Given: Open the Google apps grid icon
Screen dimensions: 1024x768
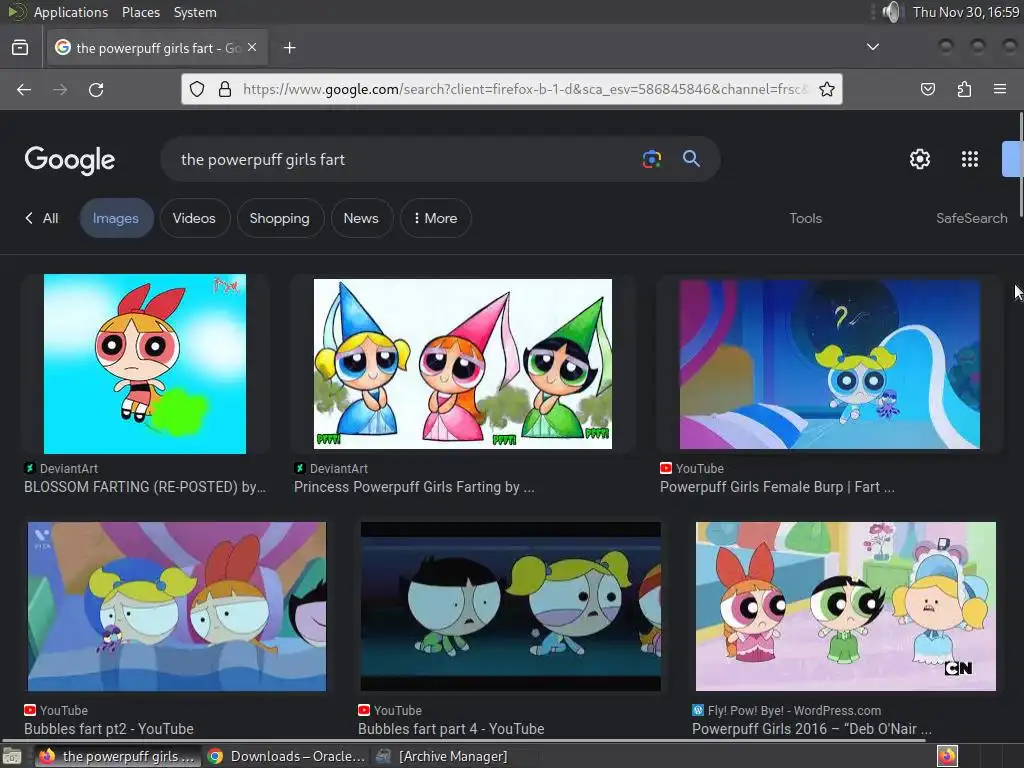Looking at the screenshot, I should click(x=970, y=159).
